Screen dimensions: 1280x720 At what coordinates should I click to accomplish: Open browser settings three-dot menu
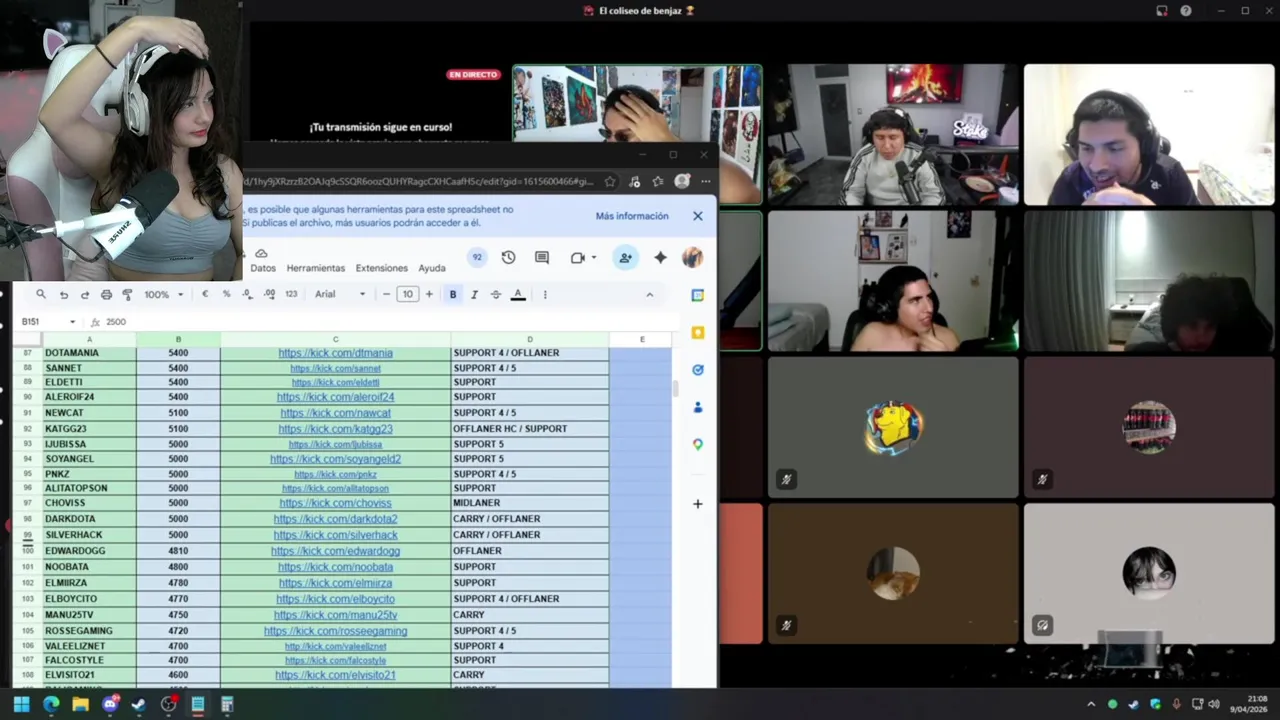pos(706,181)
